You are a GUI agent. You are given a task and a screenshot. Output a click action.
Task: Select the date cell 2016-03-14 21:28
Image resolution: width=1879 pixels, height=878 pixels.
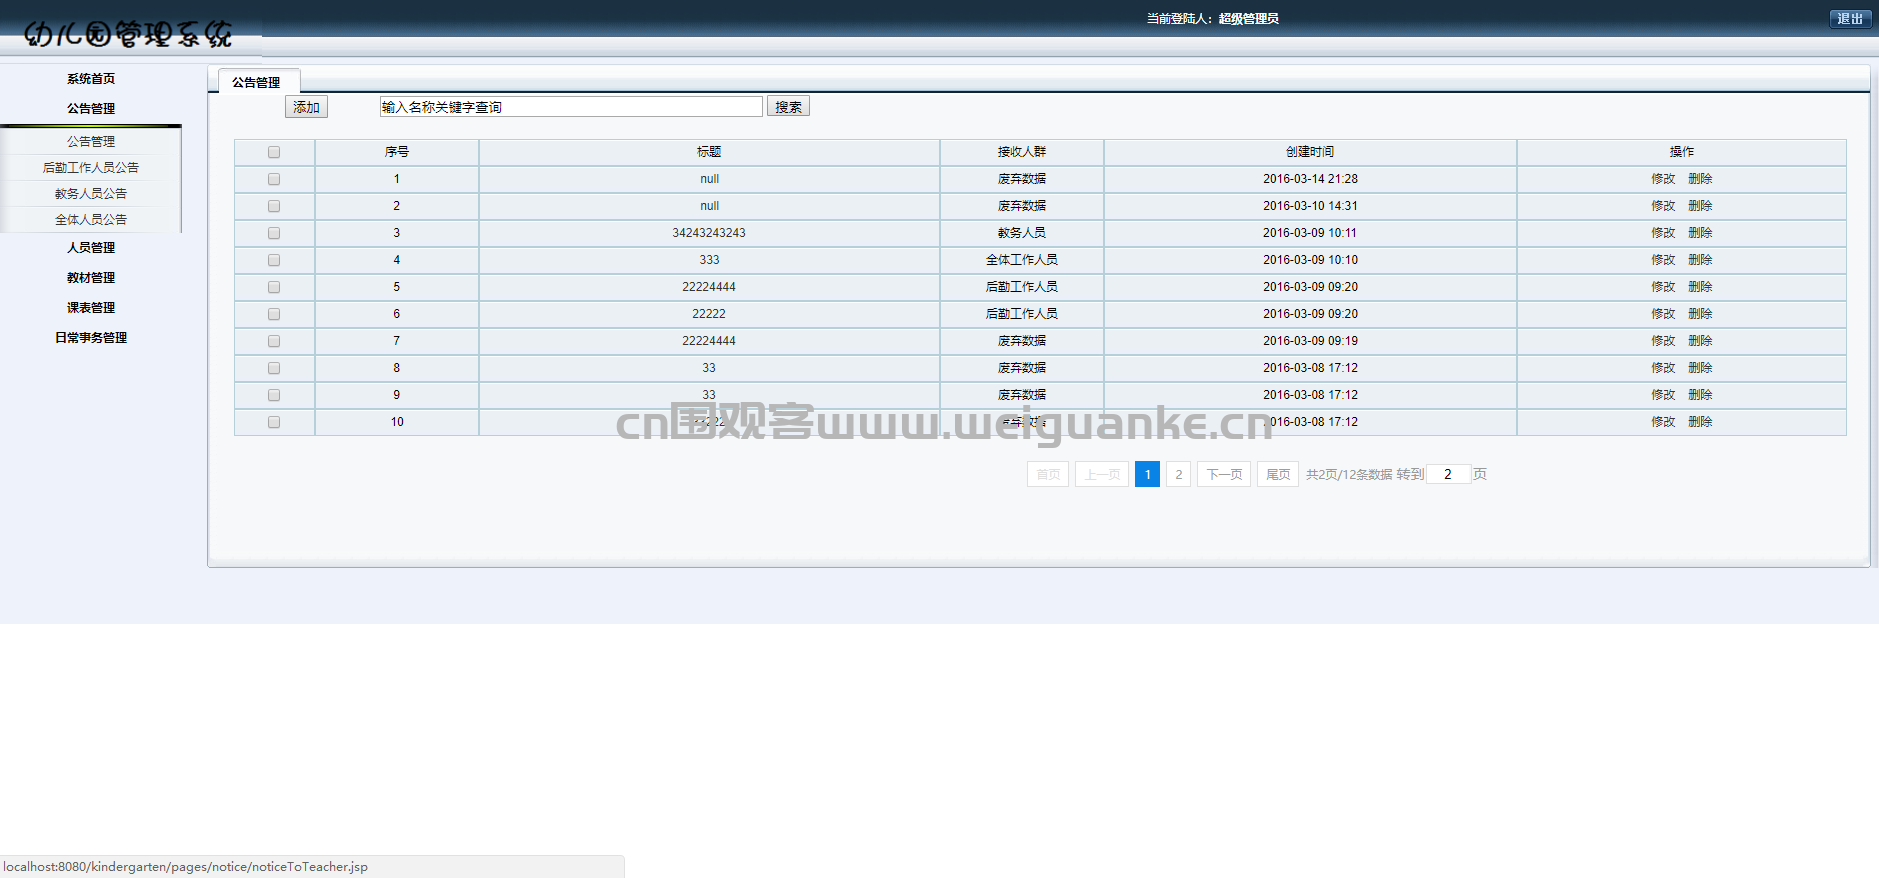pos(1310,179)
